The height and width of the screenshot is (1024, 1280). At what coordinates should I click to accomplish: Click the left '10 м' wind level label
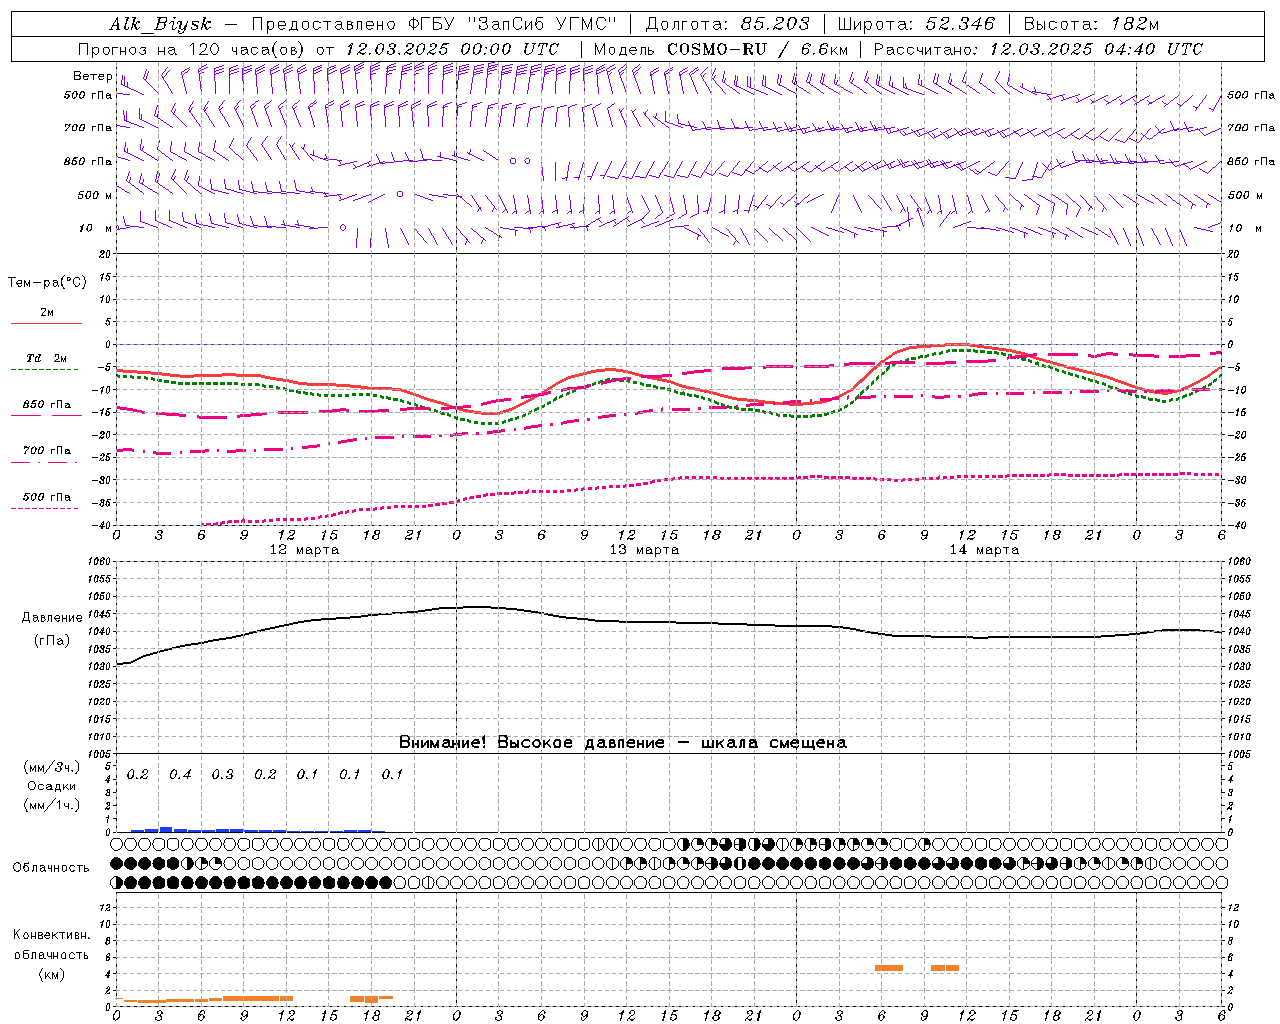[95, 228]
